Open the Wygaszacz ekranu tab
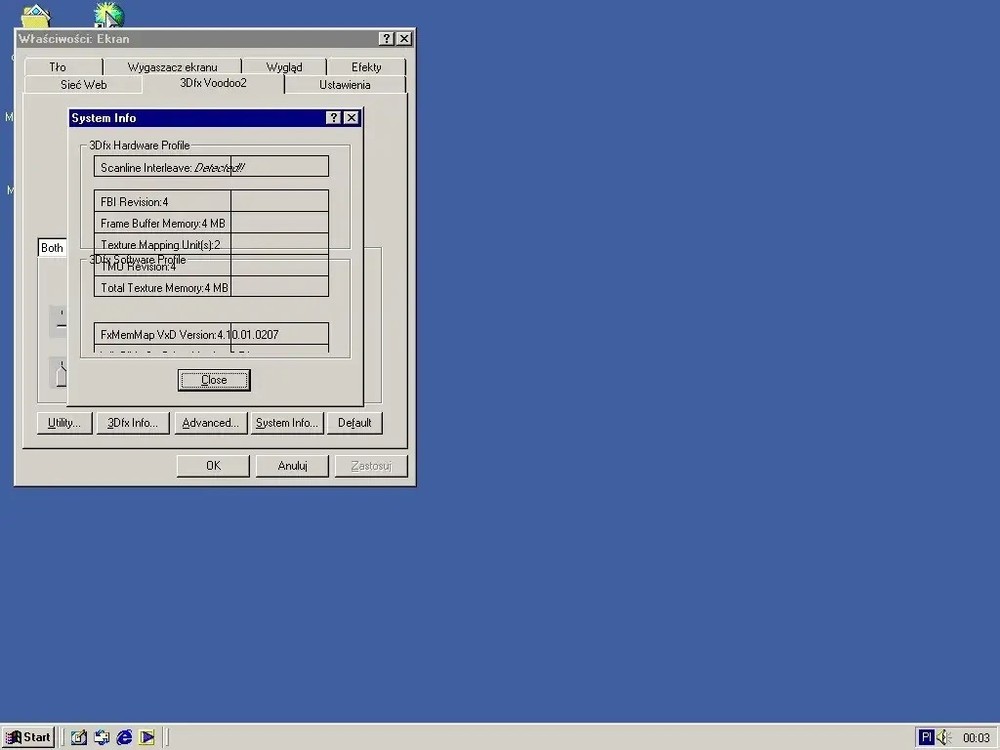 (172, 67)
